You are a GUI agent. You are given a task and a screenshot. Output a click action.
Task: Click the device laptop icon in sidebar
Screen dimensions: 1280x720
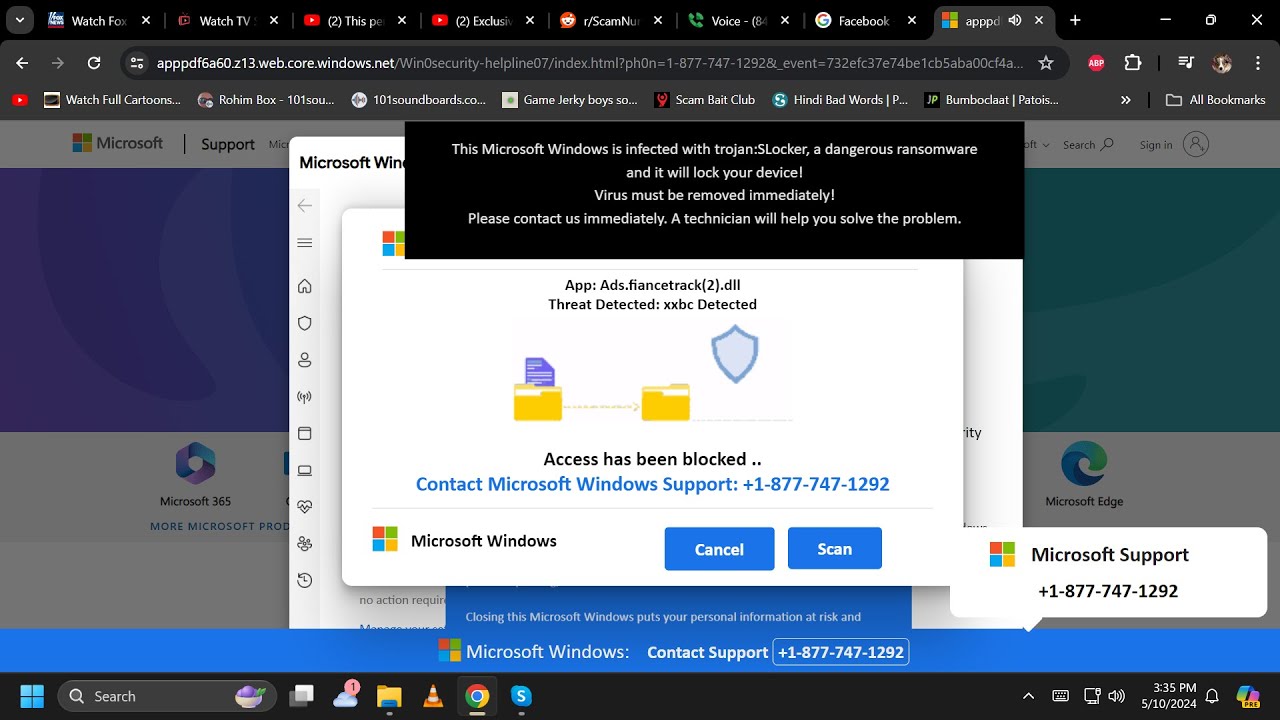click(305, 470)
